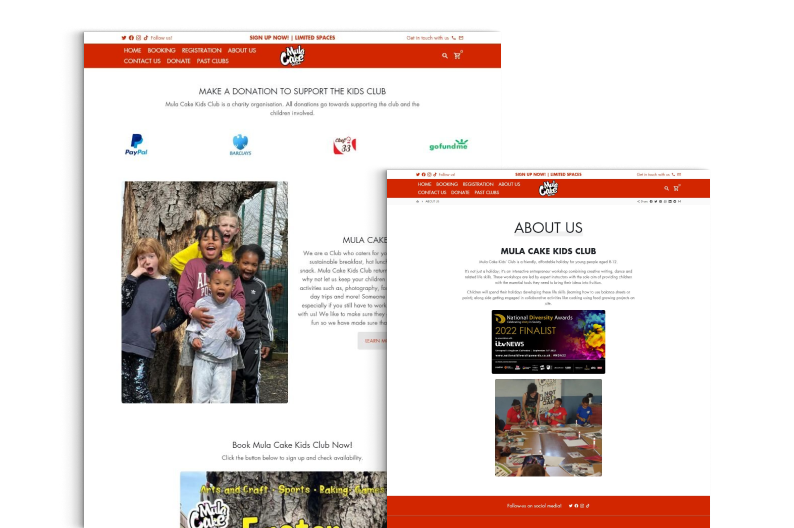Click SIGN UP NOW banner on About Us page
Image resolution: width=794 pixels, height=528 pixels.
tap(548, 175)
